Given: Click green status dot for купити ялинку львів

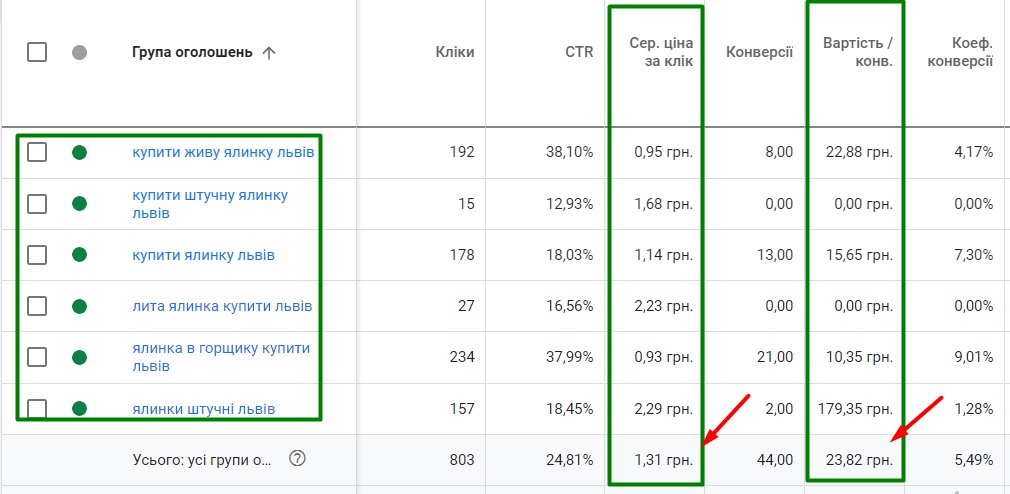Looking at the screenshot, I should tap(80, 255).
